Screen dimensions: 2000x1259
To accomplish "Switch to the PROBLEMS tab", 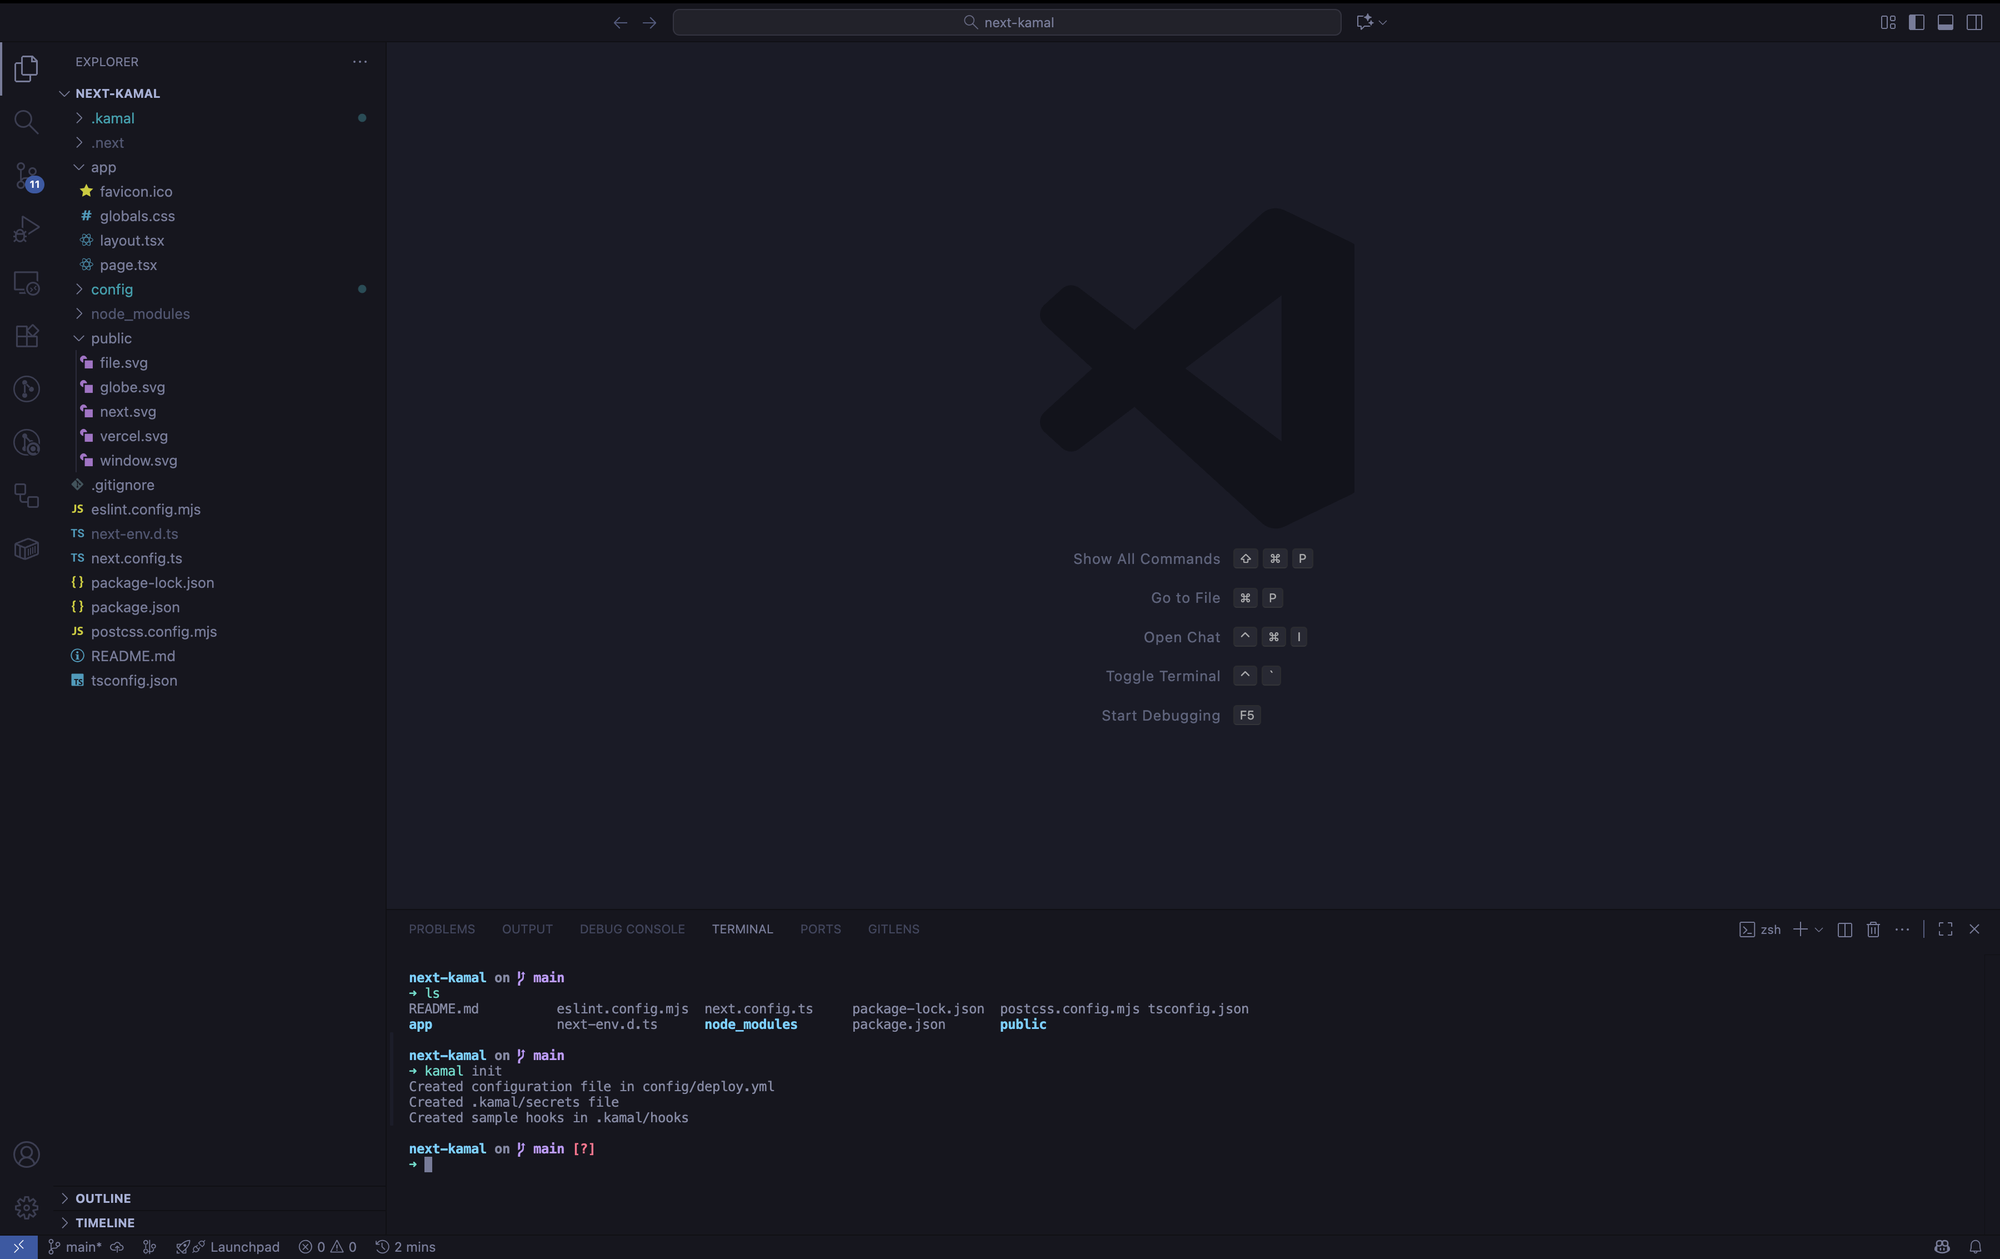I will pyautogui.click(x=441, y=929).
